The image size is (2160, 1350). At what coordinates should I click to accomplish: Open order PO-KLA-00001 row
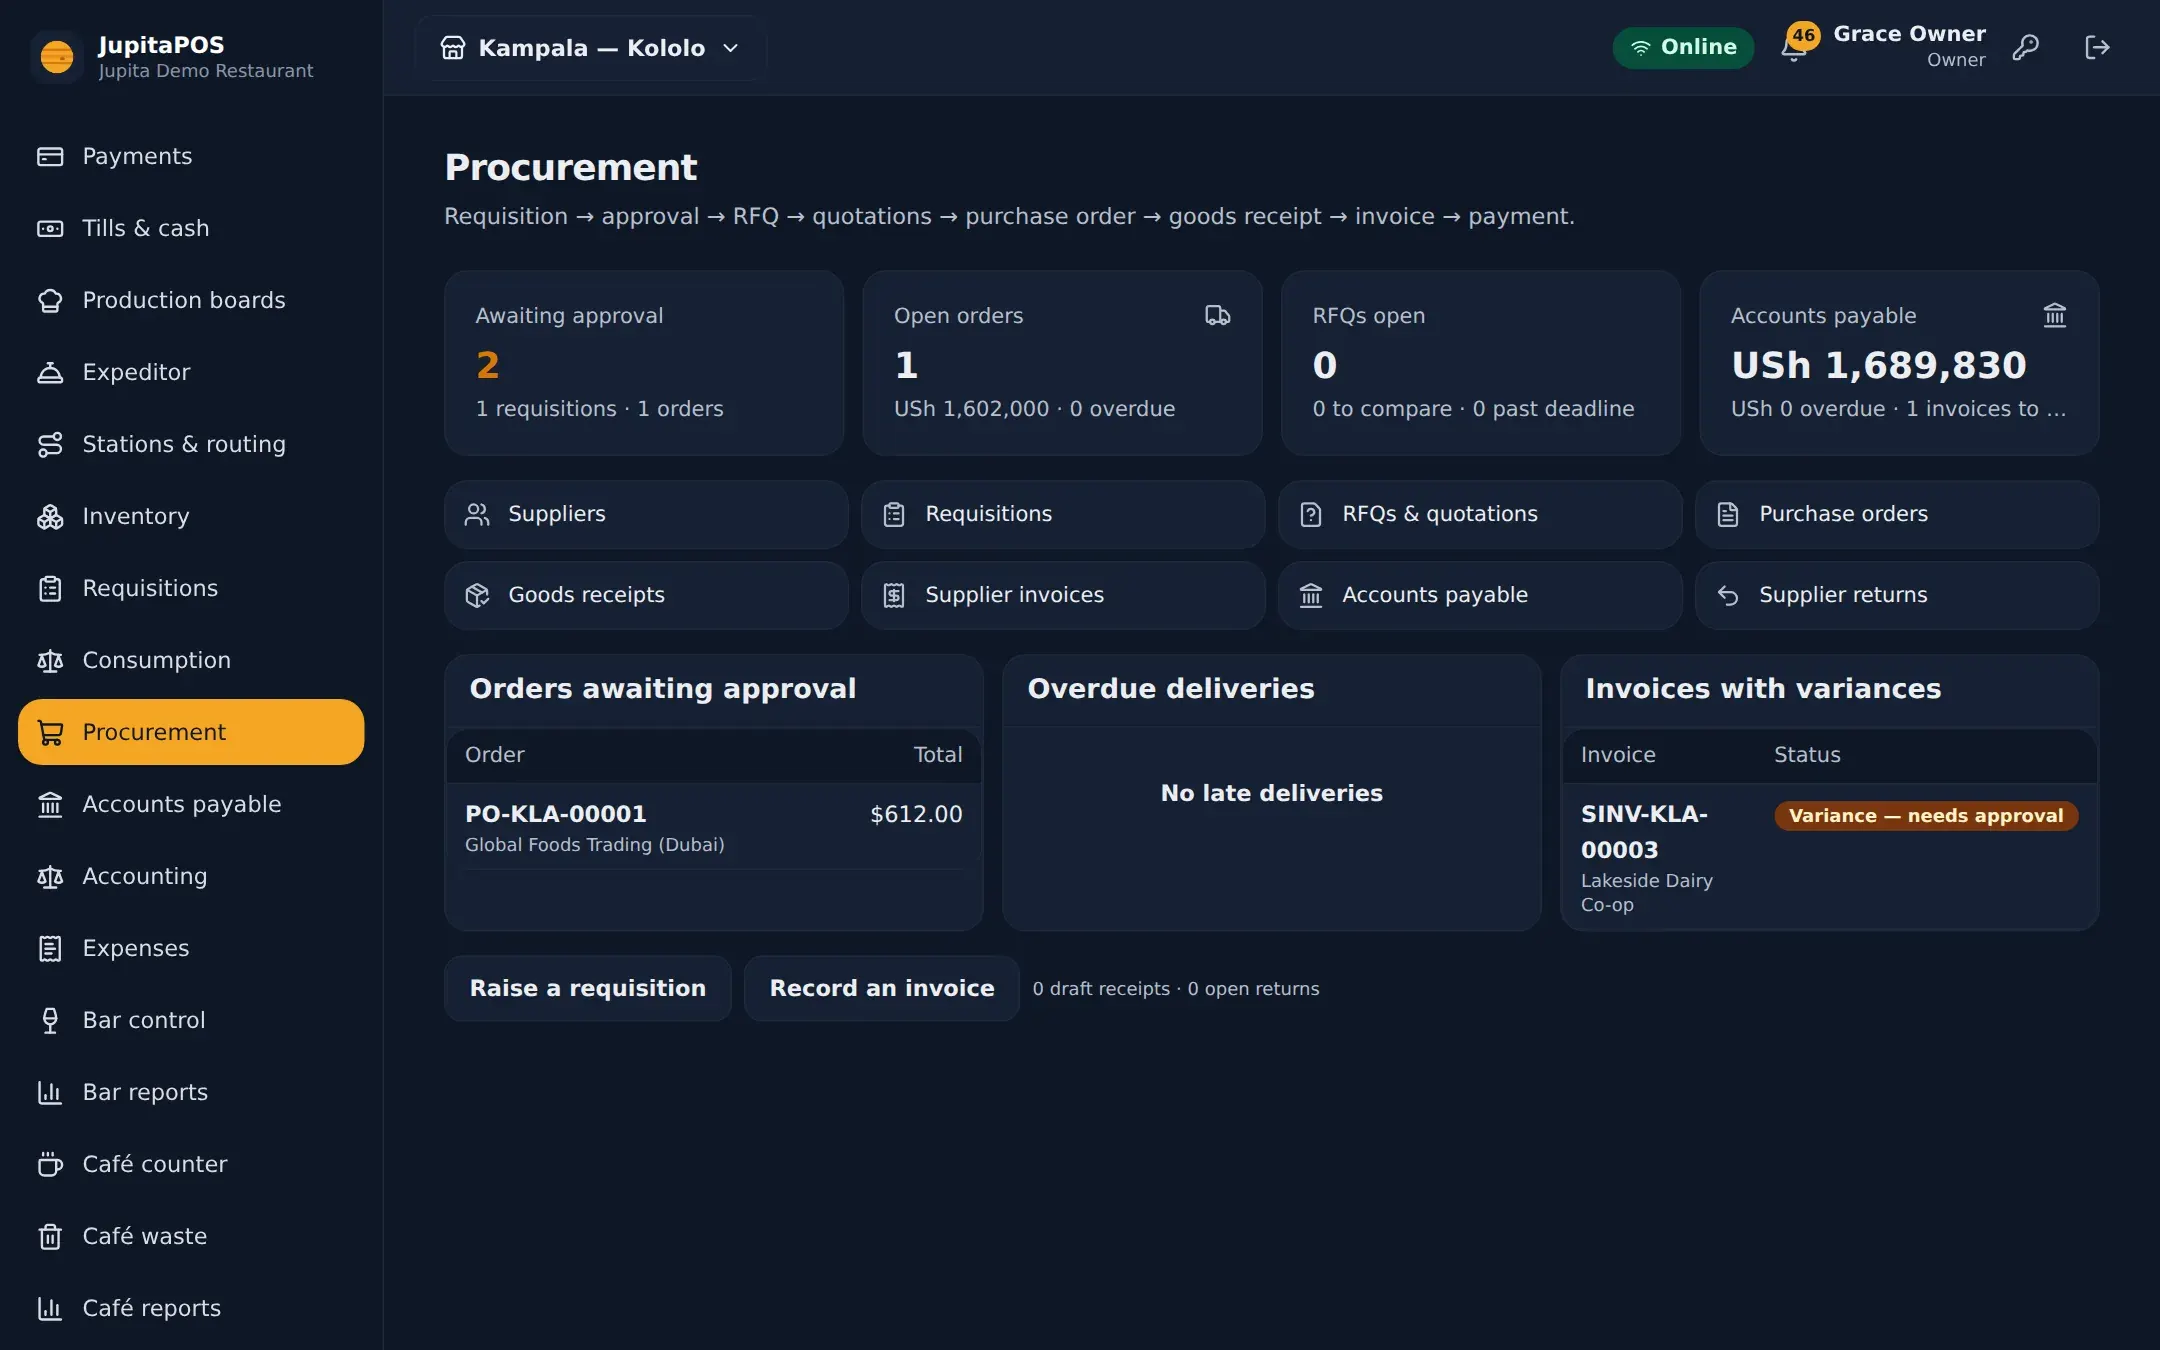coord(714,827)
